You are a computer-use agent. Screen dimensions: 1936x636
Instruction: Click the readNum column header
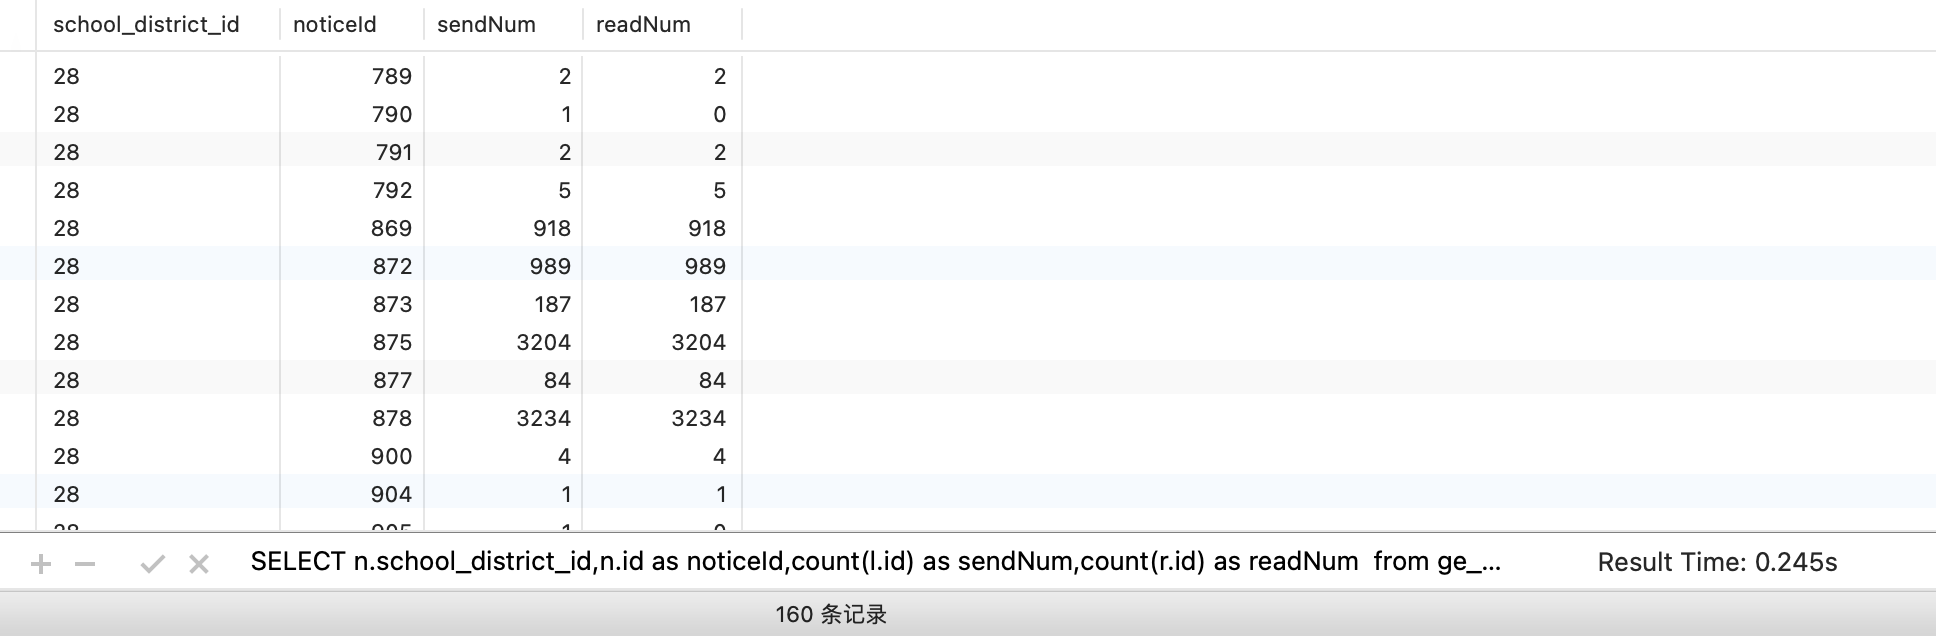(643, 25)
